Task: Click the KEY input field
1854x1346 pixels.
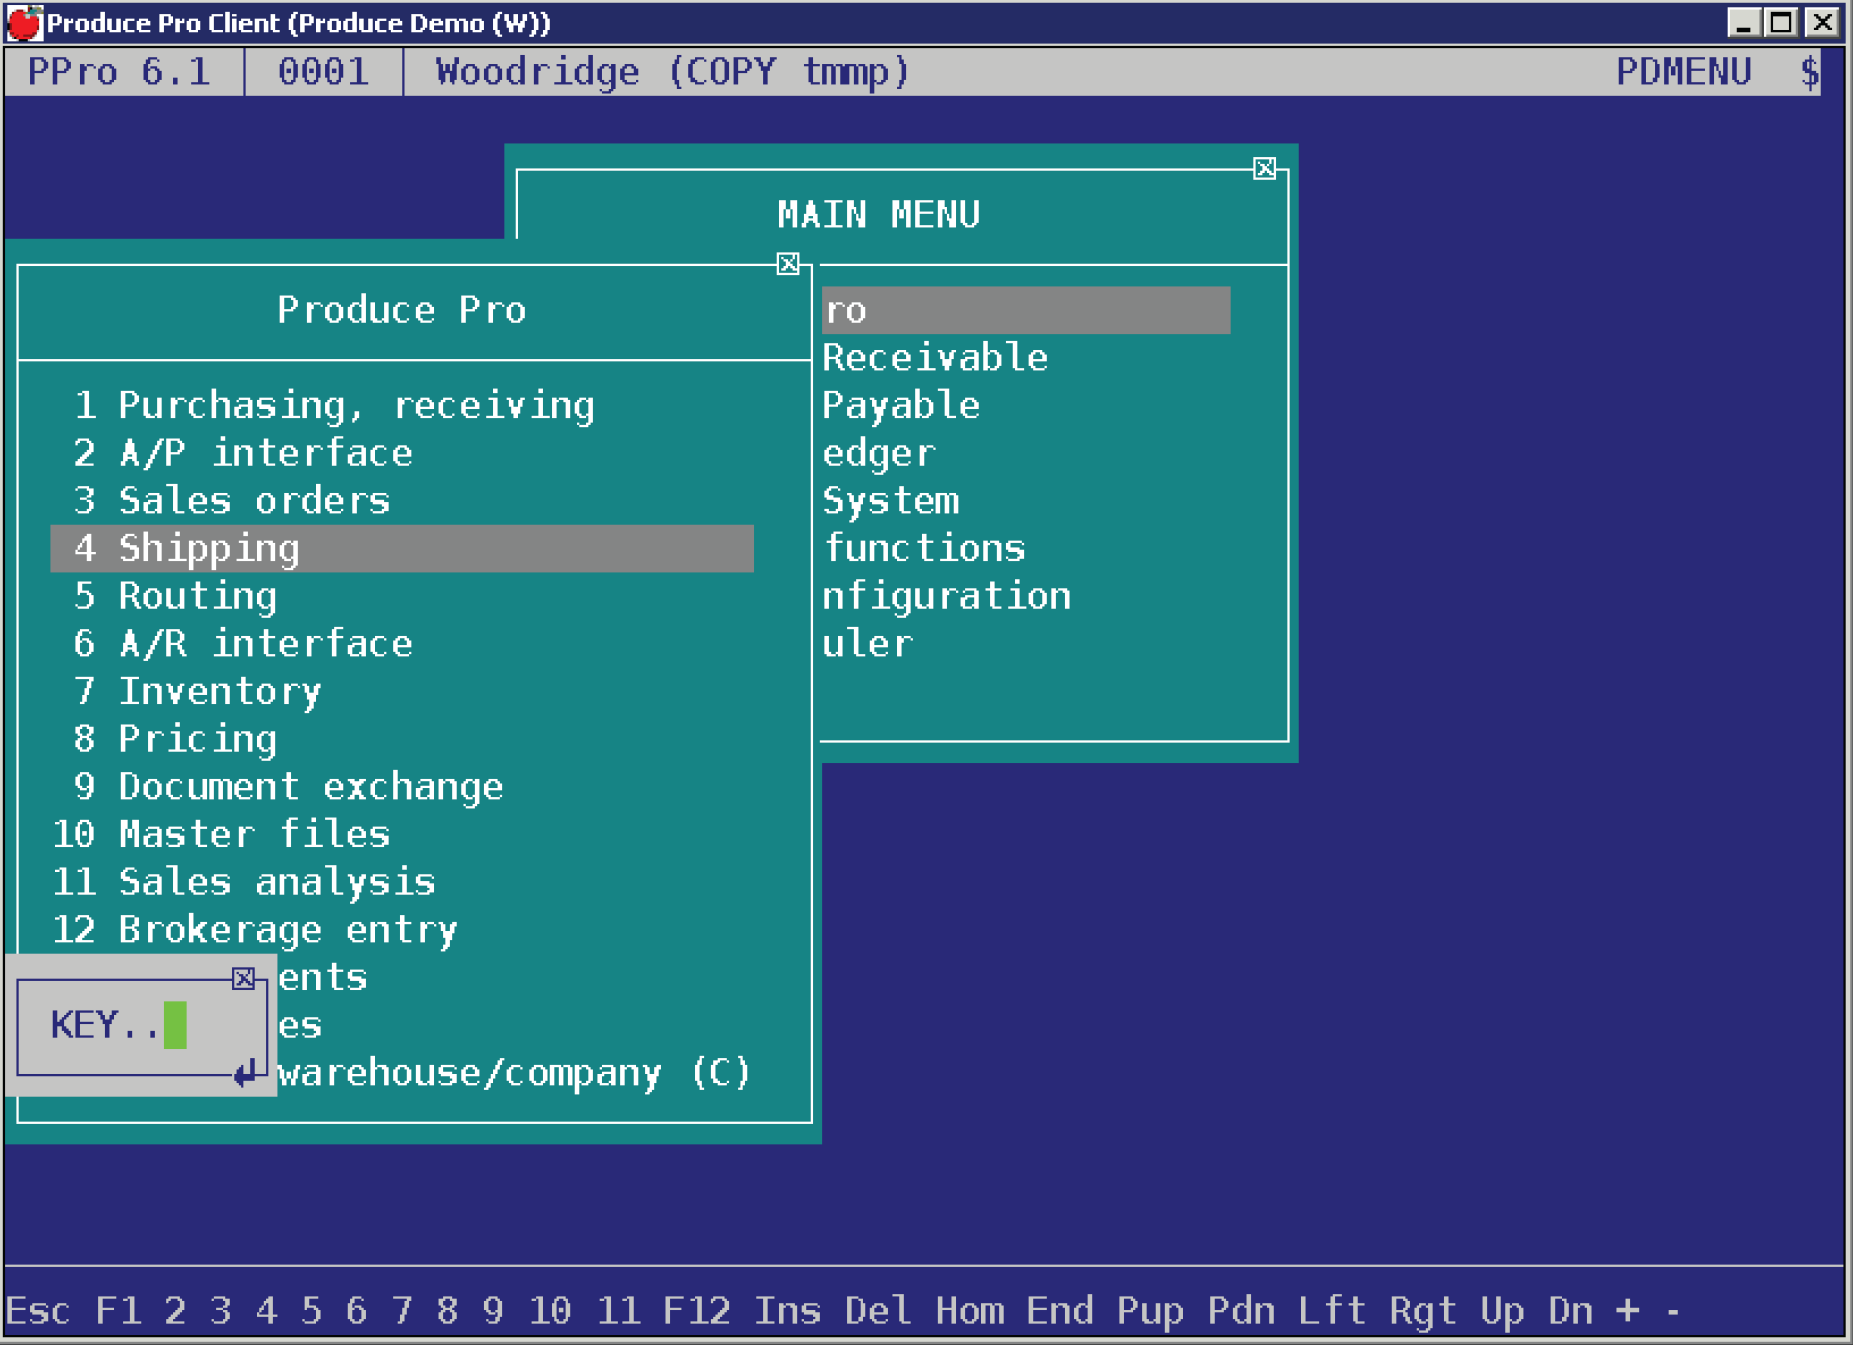Action: pyautogui.click(x=175, y=1026)
